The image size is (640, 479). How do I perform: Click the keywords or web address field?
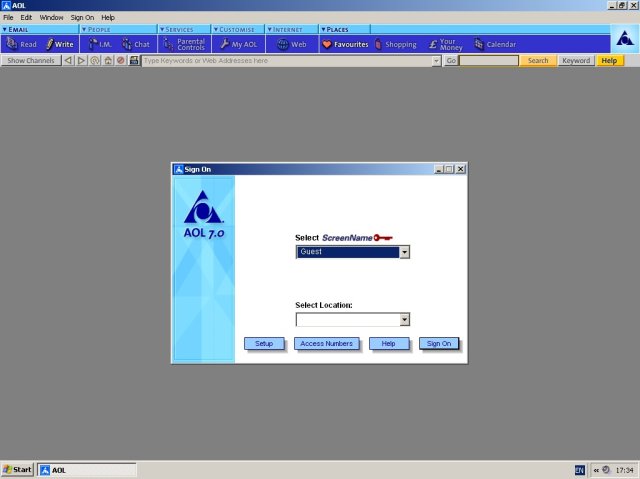click(287, 61)
